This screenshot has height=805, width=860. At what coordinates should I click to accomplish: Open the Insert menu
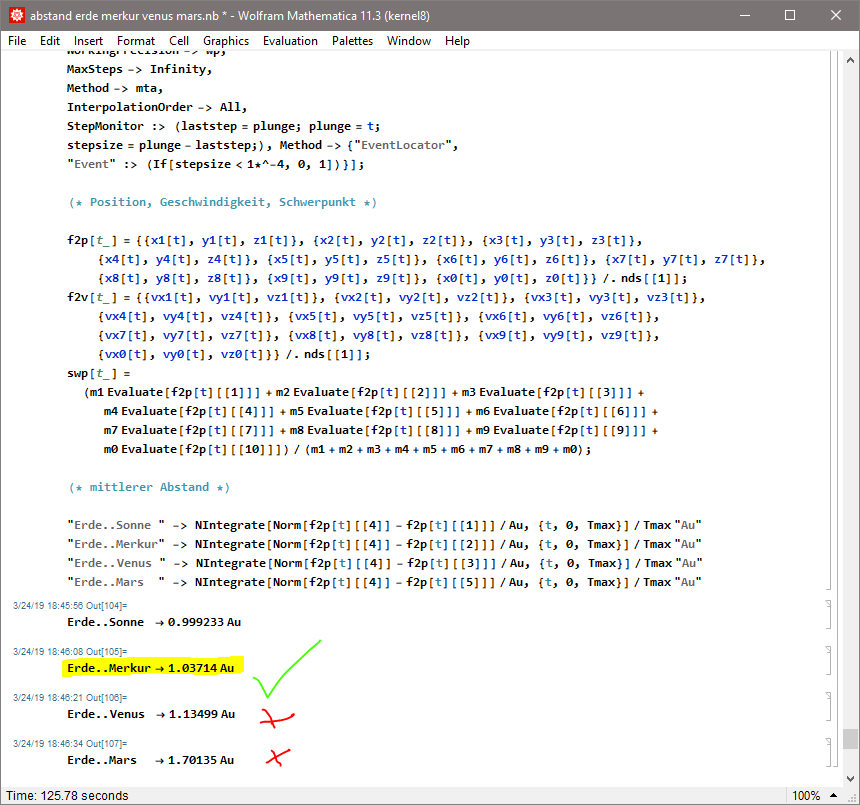click(88, 41)
